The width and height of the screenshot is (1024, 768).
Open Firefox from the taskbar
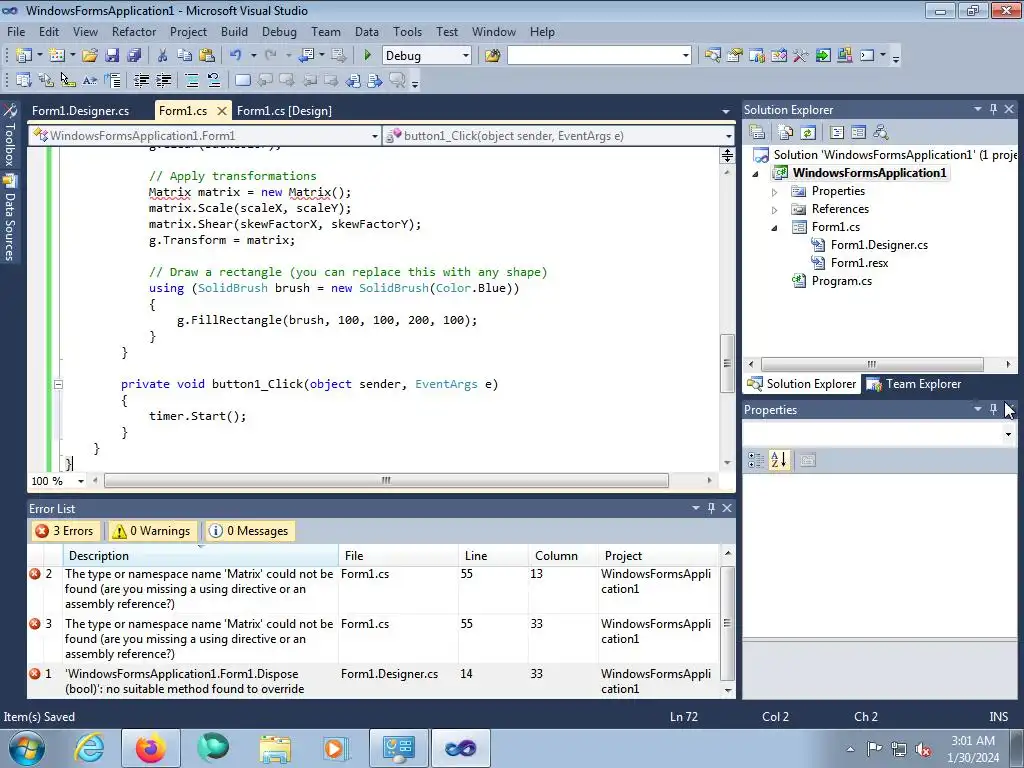click(x=150, y=748)
